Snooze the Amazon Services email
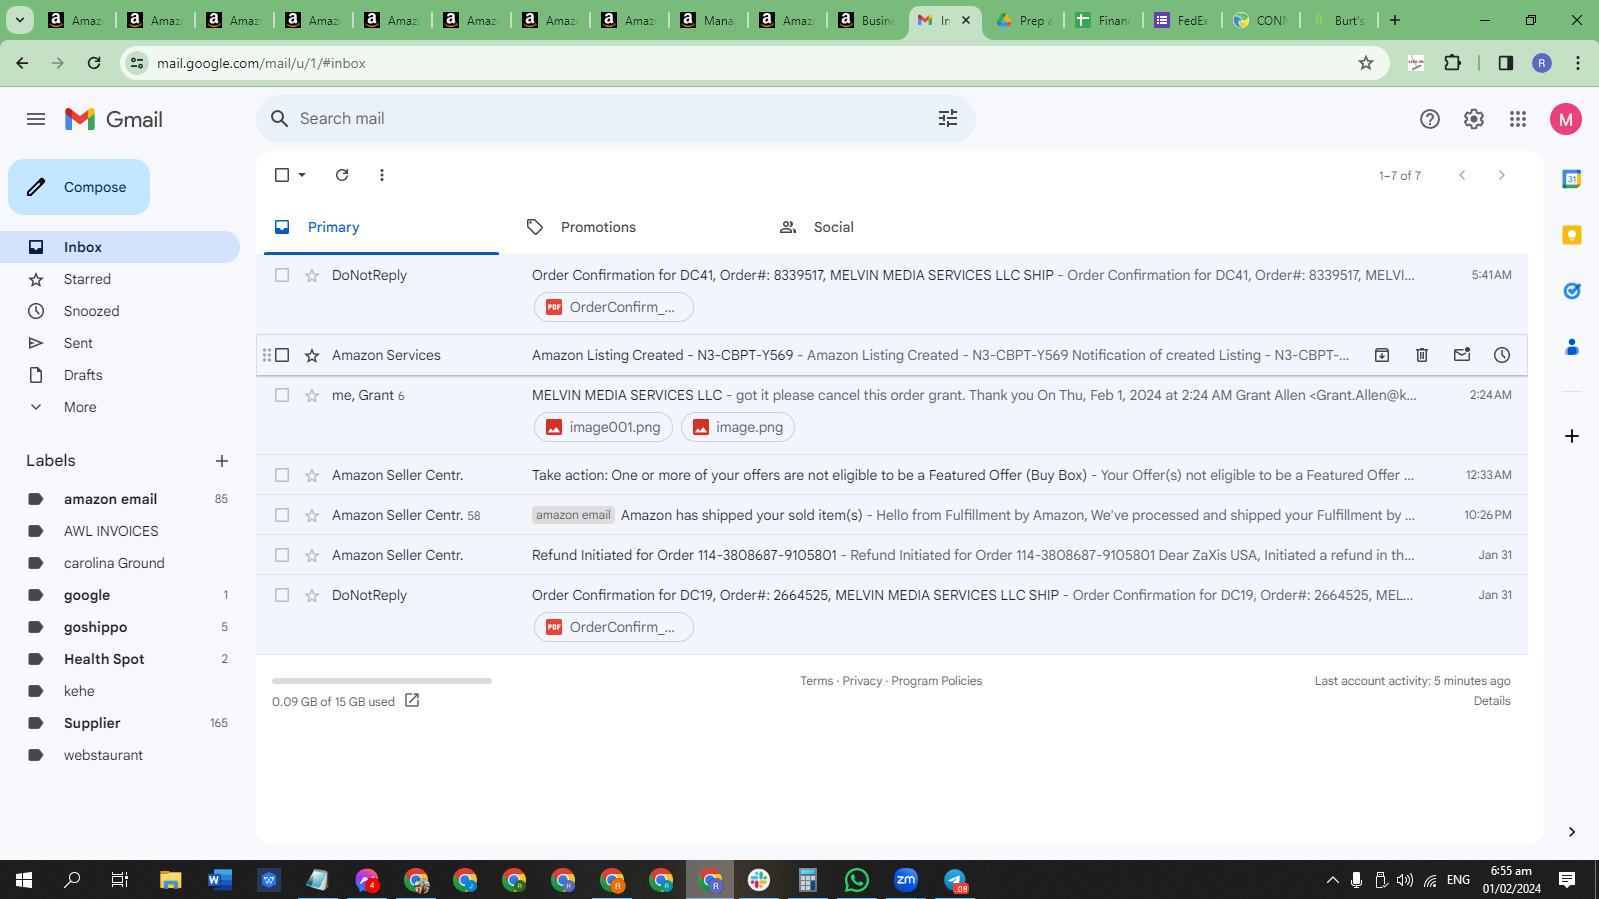The height and width of the screenshot is (899, 1599). pyautogui.click(x=1502, y=355)
